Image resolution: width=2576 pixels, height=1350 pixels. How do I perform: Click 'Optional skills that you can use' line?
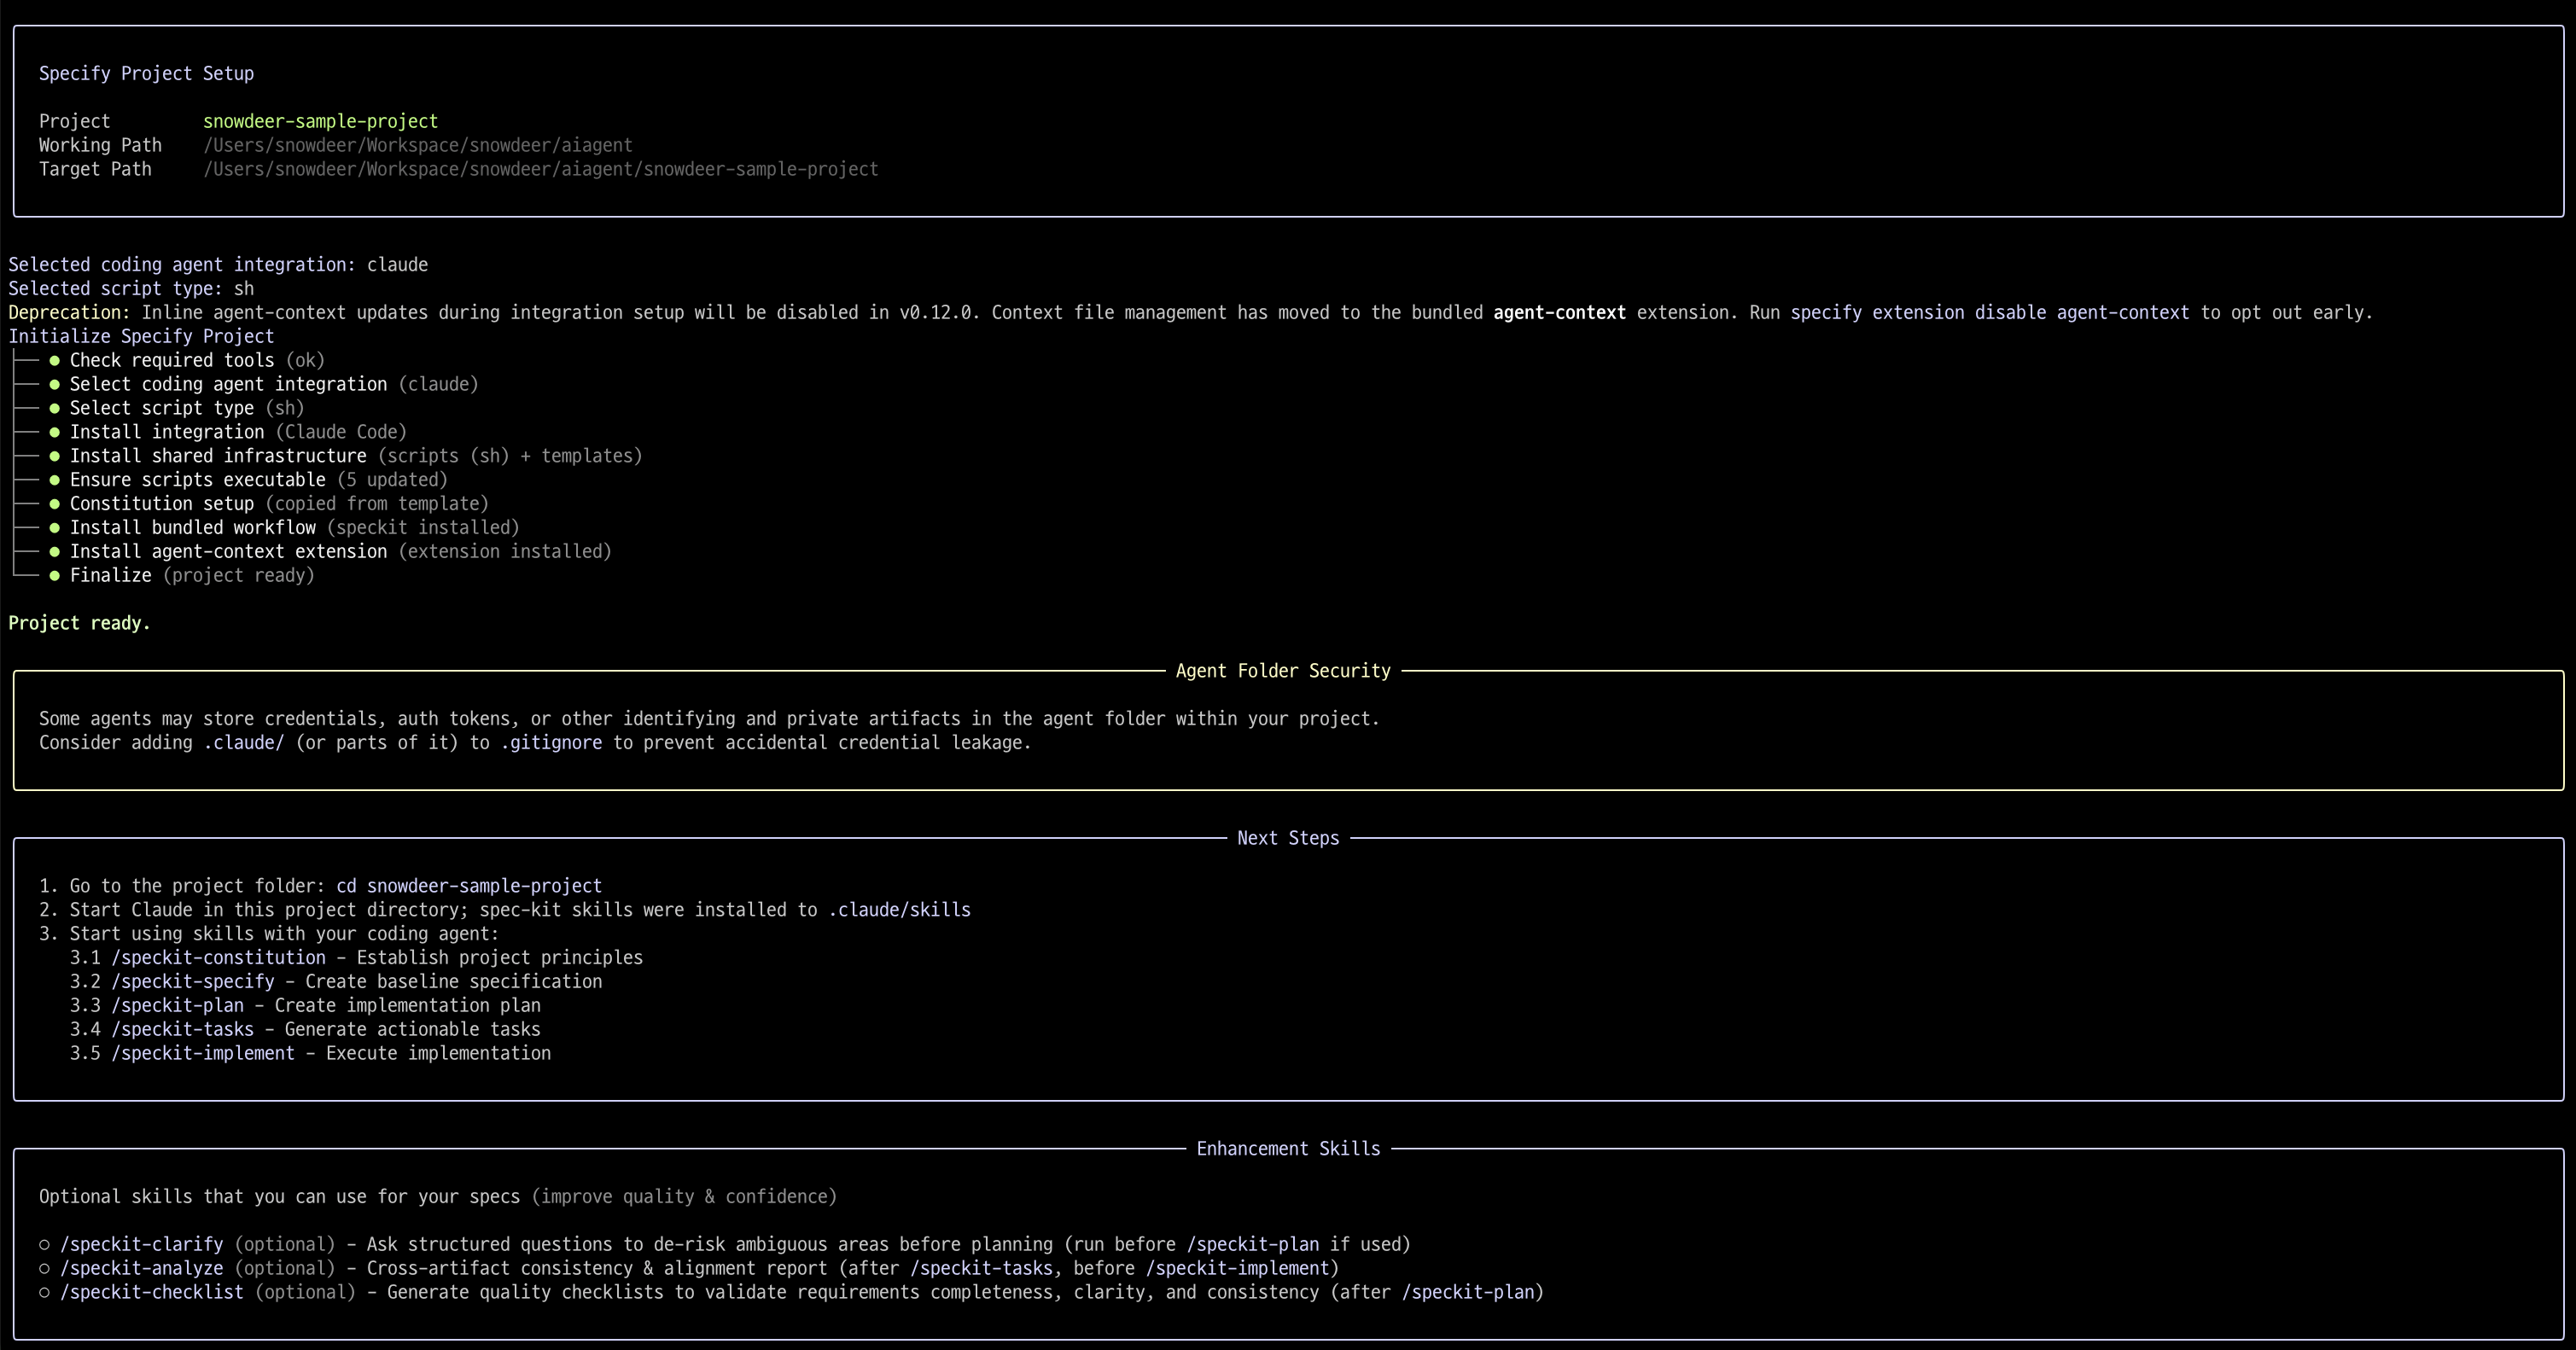click(x=438, y=1198)
